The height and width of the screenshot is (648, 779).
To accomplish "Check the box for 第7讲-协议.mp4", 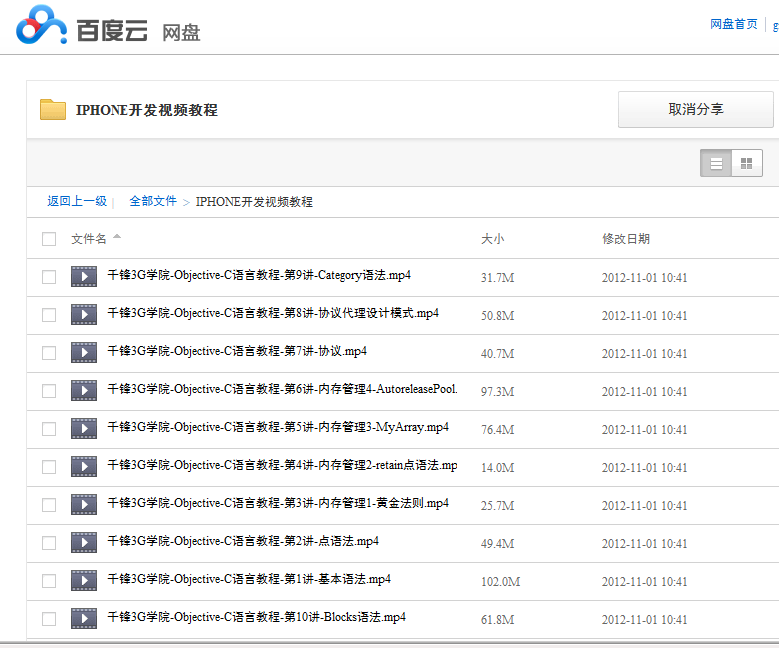I will [x=49, y=353].
